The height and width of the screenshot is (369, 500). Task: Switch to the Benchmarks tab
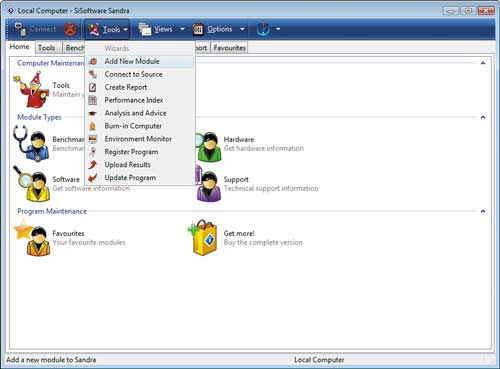[74, 48]
